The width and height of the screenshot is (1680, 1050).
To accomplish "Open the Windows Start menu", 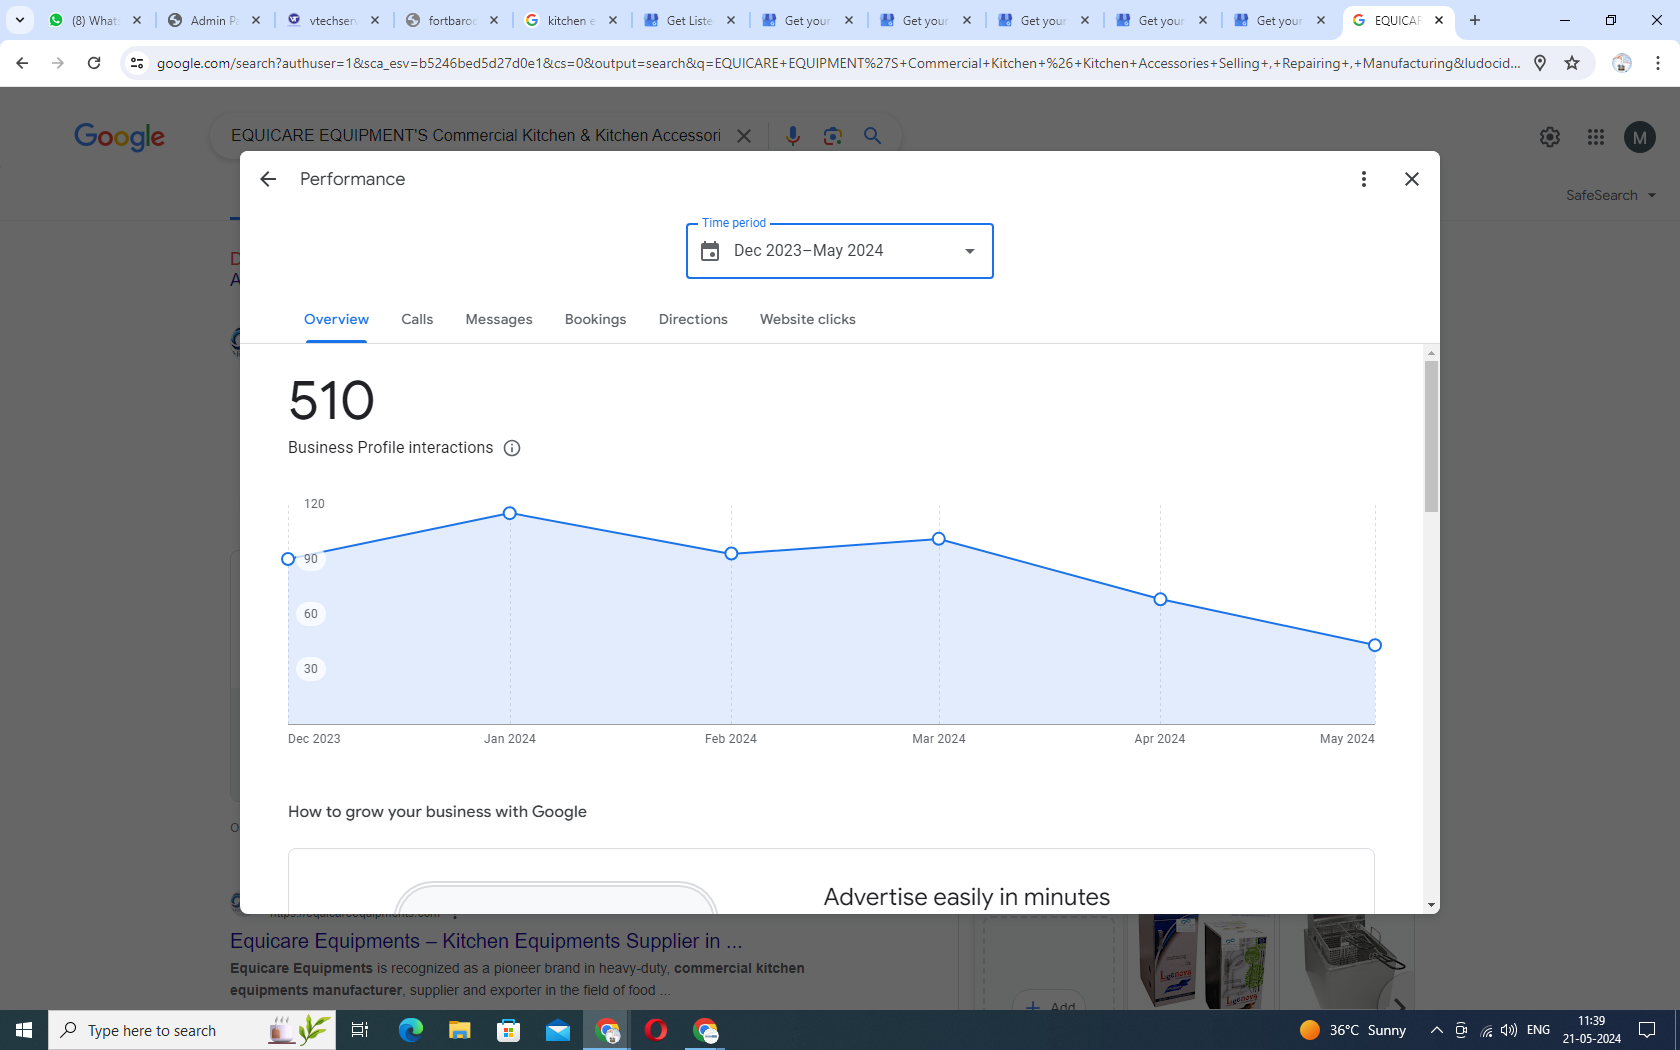I will [x=24, y=1030].
